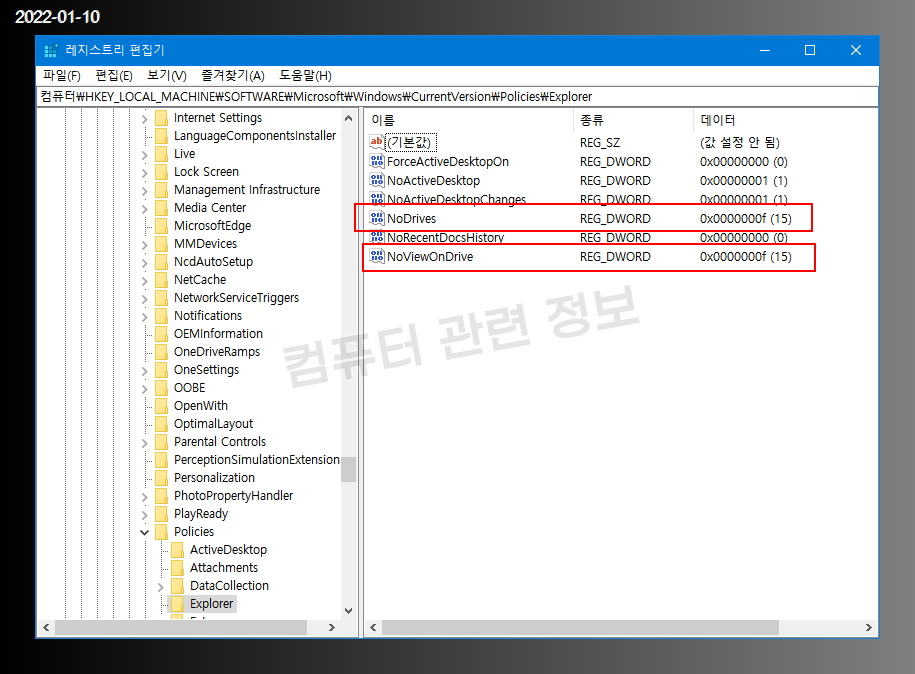Viewport: 915px width, 674px height.
Task: Select the OOBE tree key
Action: pyautogui.click(x=189, y=388)
